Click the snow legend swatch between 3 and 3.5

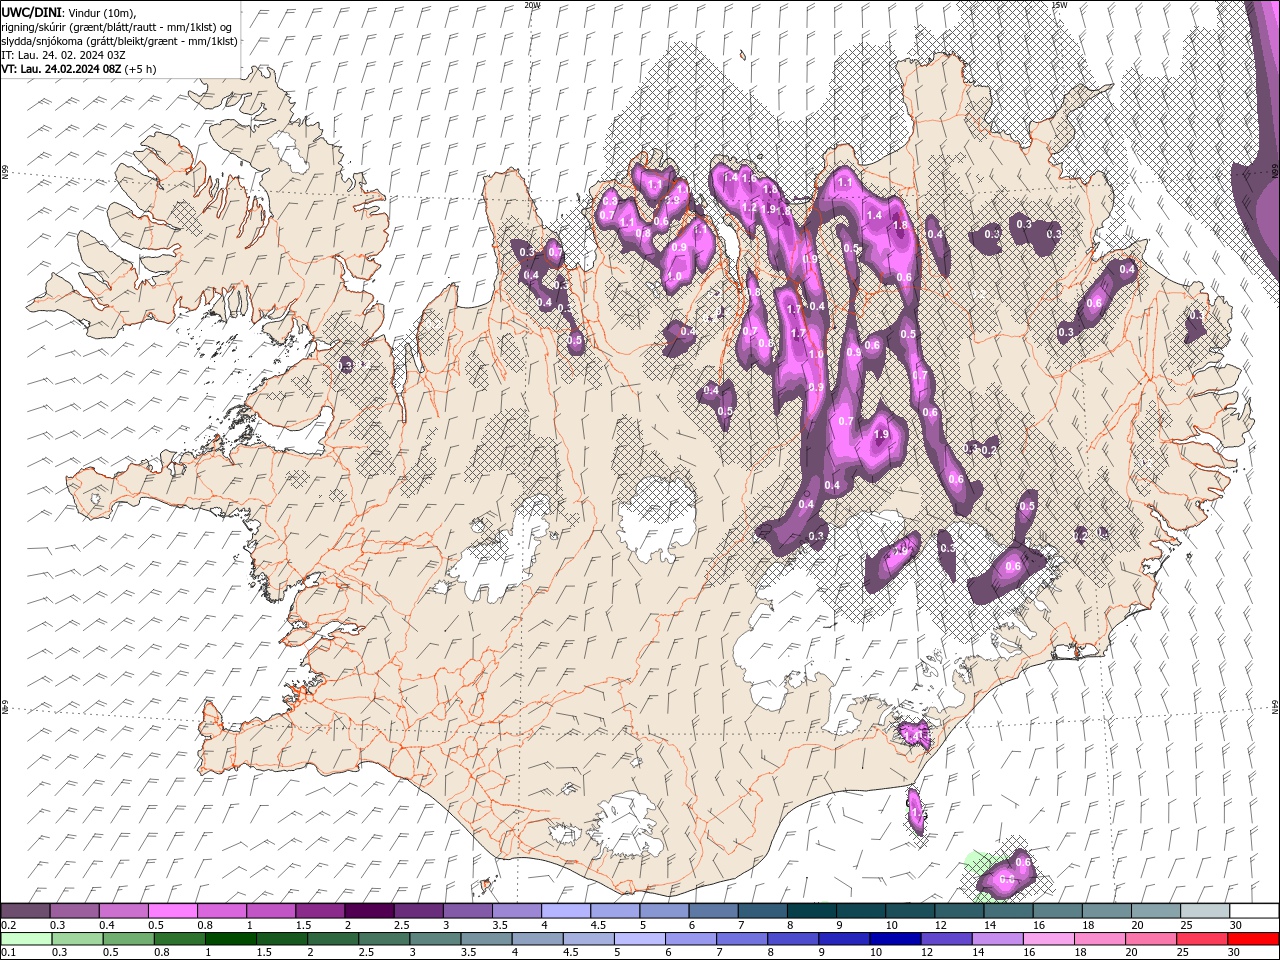[467, 910]
